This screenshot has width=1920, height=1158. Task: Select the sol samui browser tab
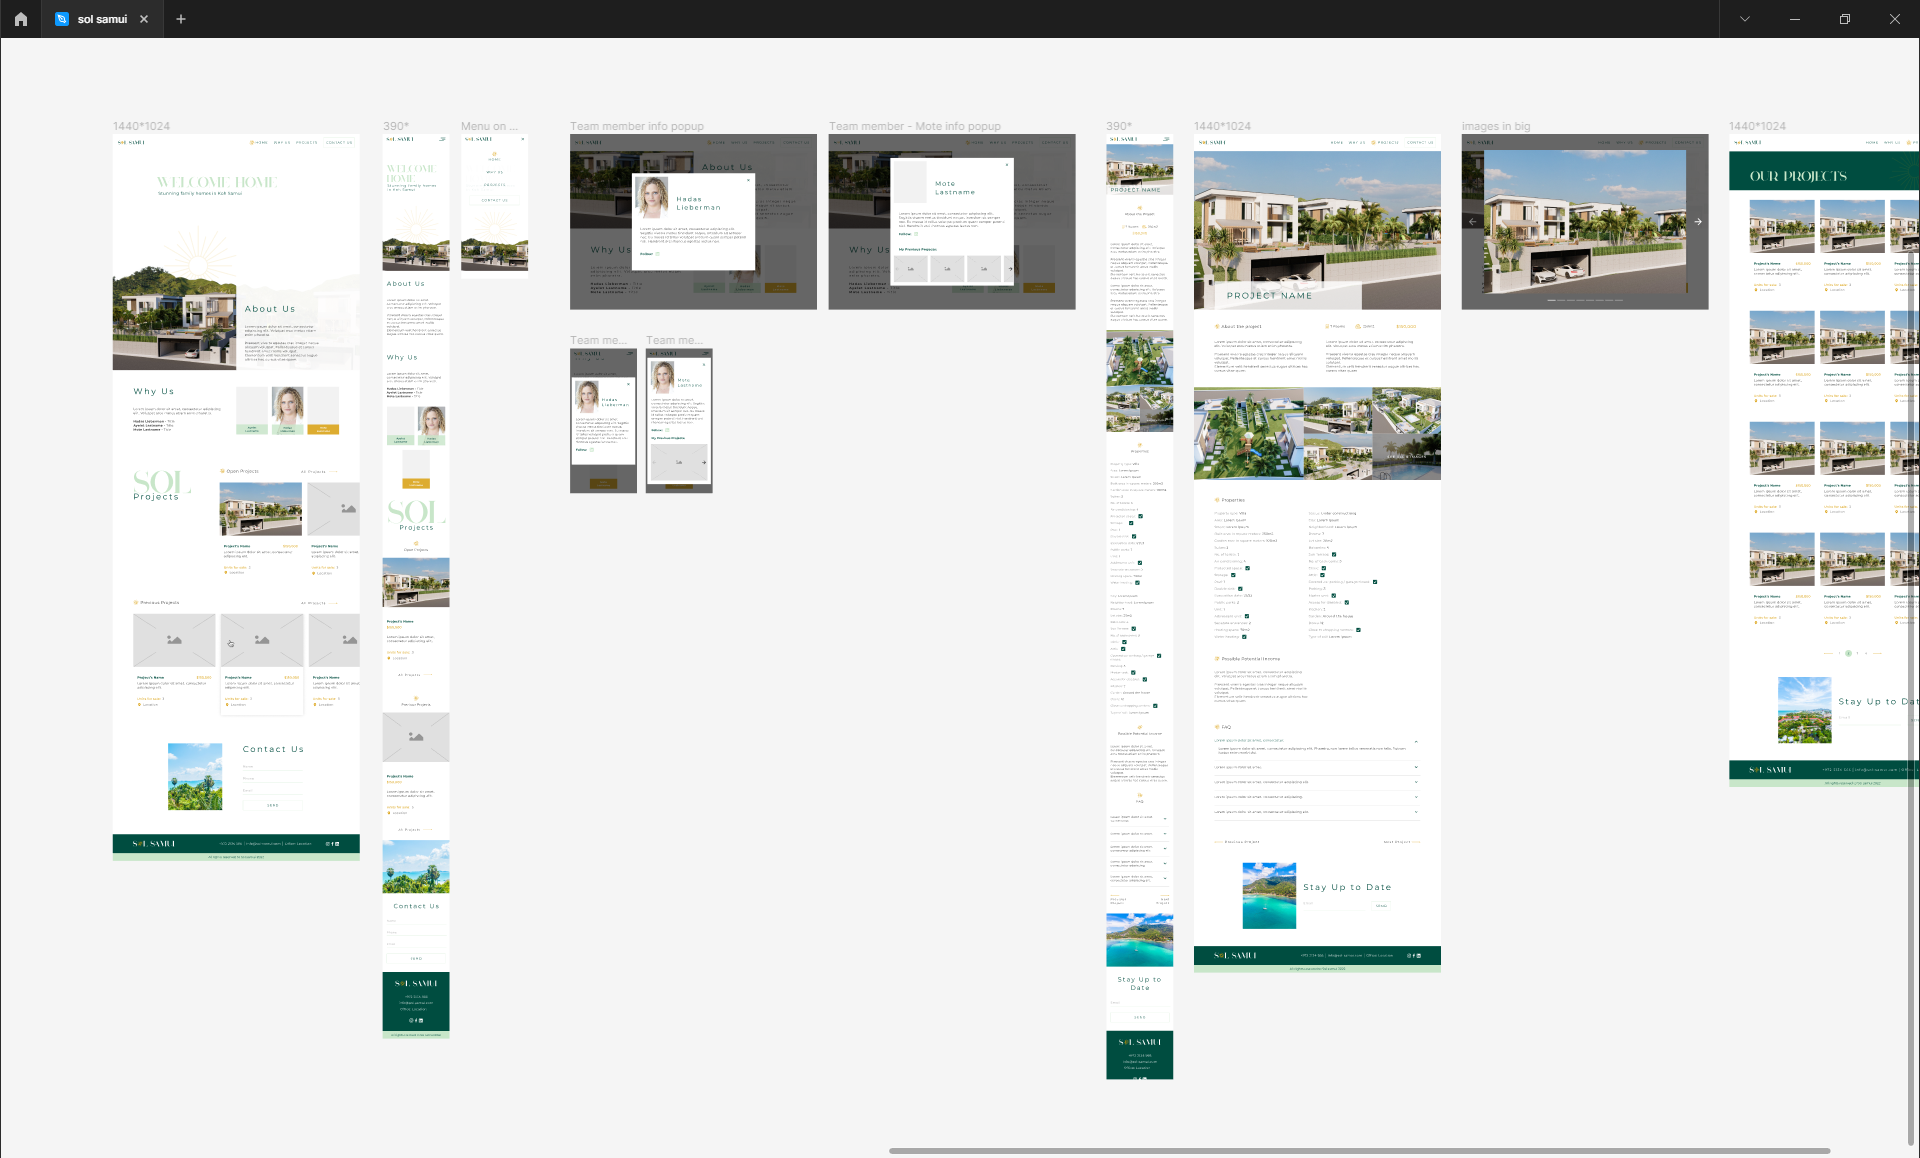coord(100,19)
